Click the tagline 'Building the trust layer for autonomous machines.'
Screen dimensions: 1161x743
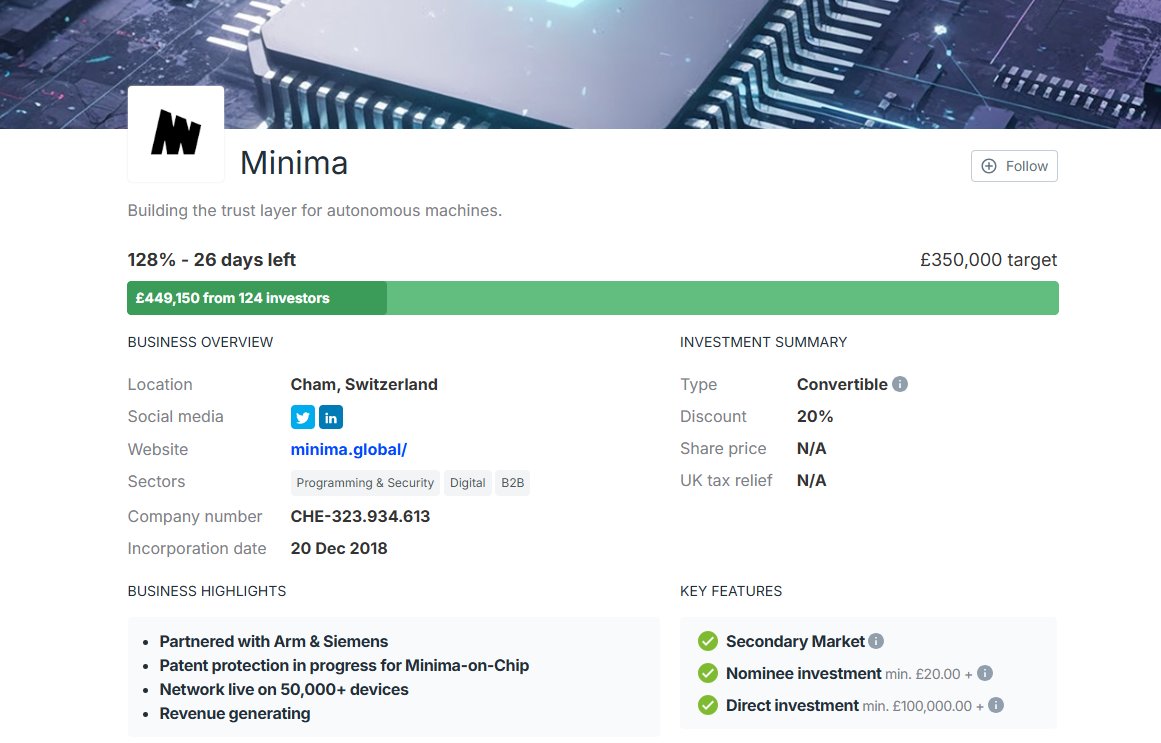(315, 210)
